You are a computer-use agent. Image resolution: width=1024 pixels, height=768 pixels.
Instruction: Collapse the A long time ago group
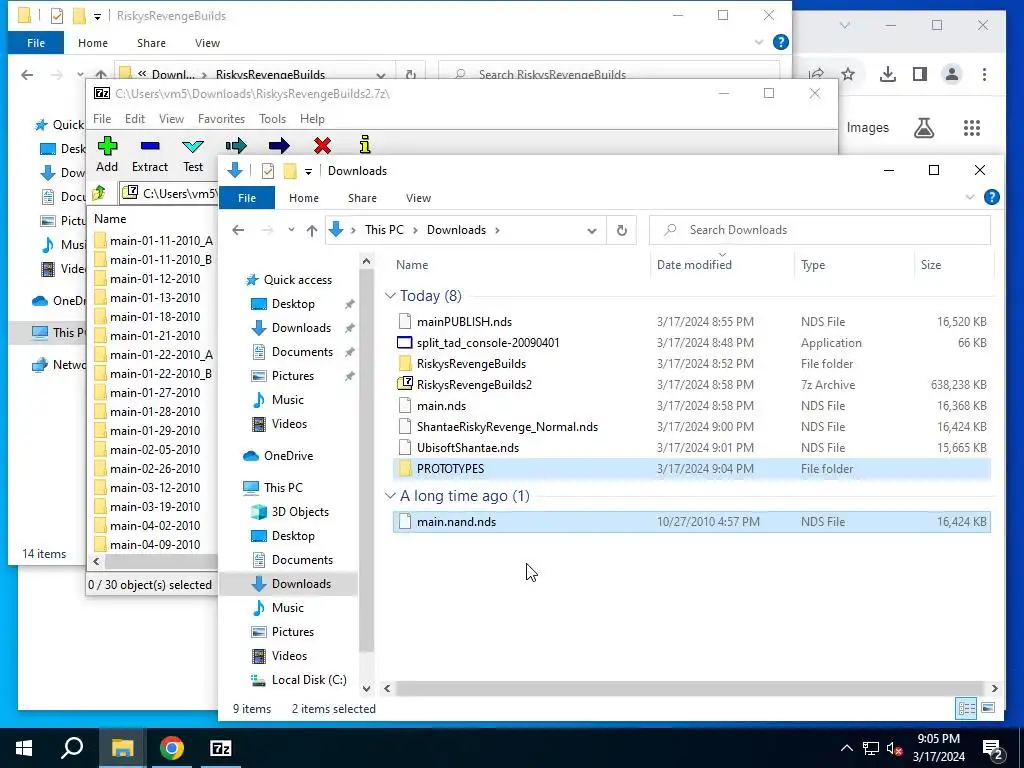click(391, 496)
